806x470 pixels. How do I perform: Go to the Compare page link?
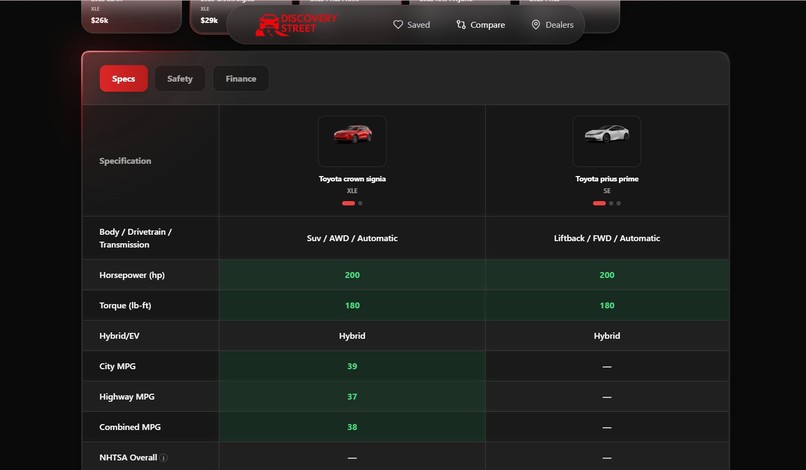pyautogui.click(x=481, y=25)
